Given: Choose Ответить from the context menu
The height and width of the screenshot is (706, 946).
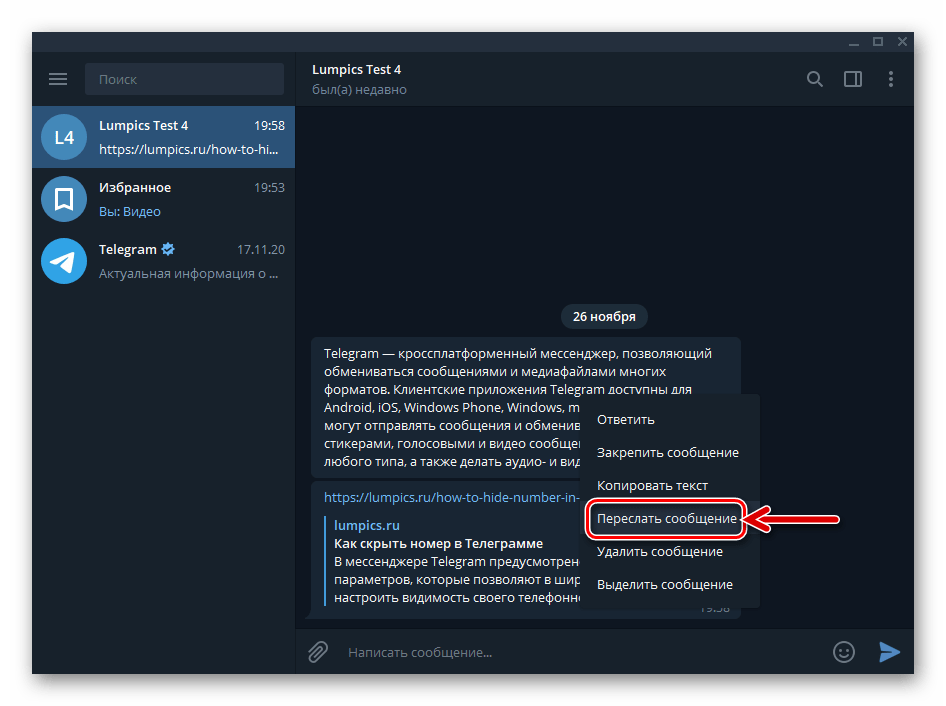Looking at the screenshot, I should (625, 419).
